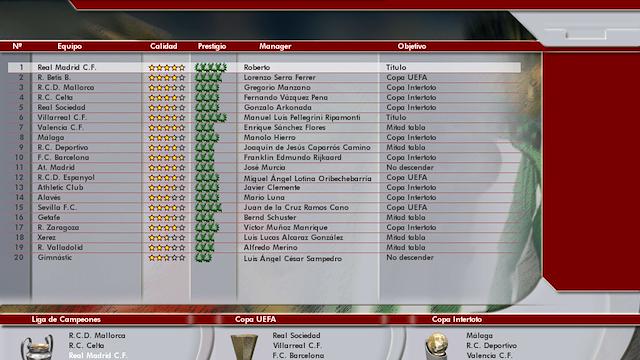Open the Liga de Campeones section header
Viewport: 640px width, 360px height.
click(x=66, y=319)
